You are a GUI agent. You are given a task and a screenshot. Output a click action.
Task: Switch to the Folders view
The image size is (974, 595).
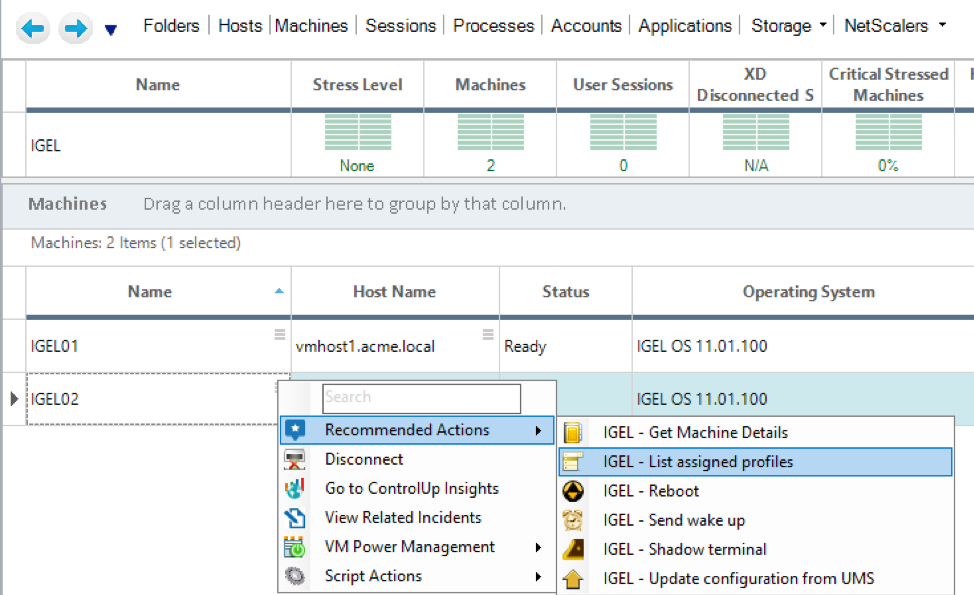(171, 26)
